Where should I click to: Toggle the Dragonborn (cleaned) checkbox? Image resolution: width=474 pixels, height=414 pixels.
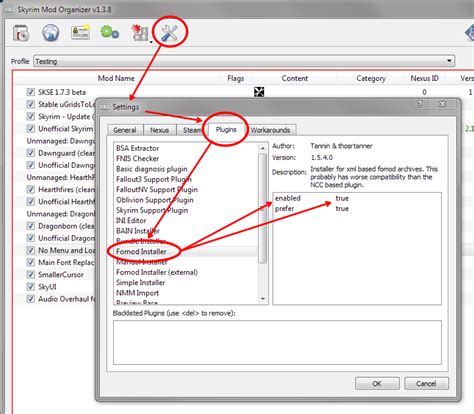pyautogui.click(x=30, y=226)
